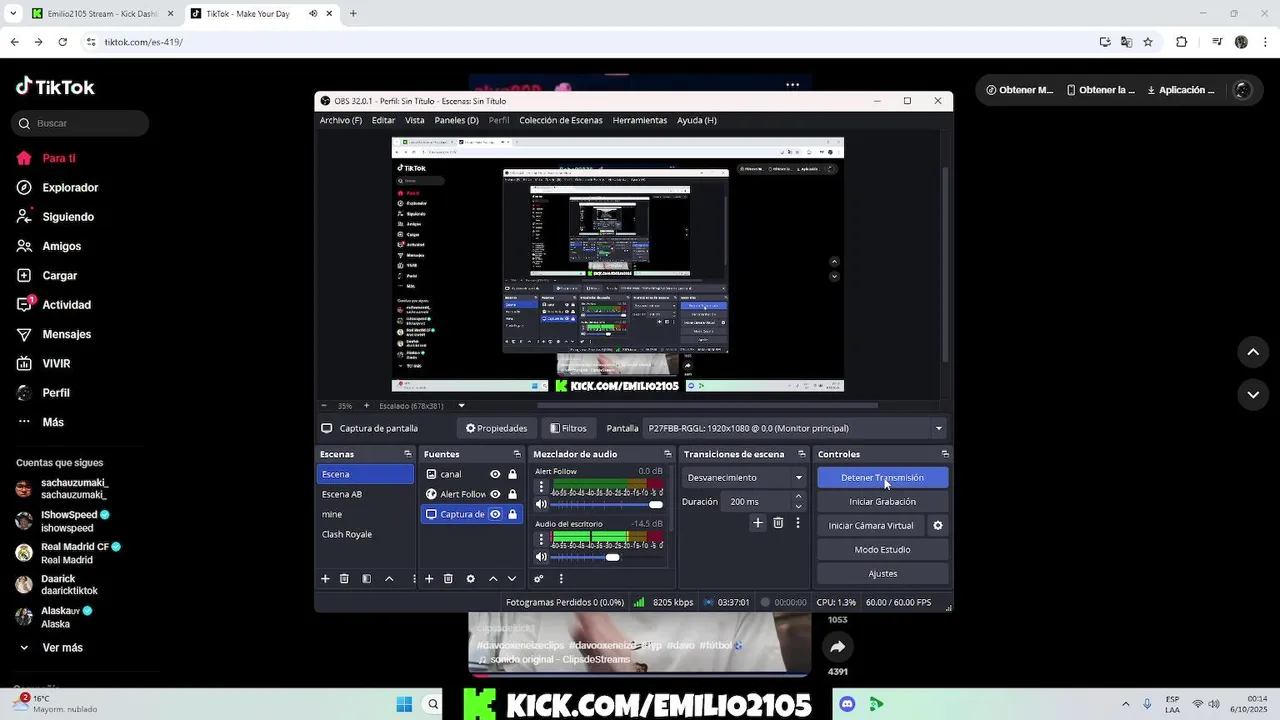This screenshot has height=720, width=1280.
Task: Open the Vista menu in OBS
Action: tap(414, 120)
